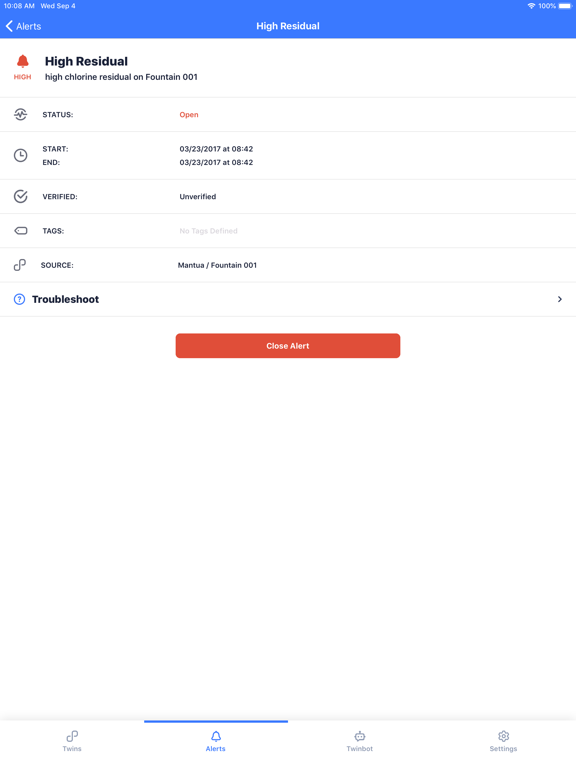This screenshot has height=768, width=576.
Task: Click the tag icon beside Tags
Action: (21, 231)
